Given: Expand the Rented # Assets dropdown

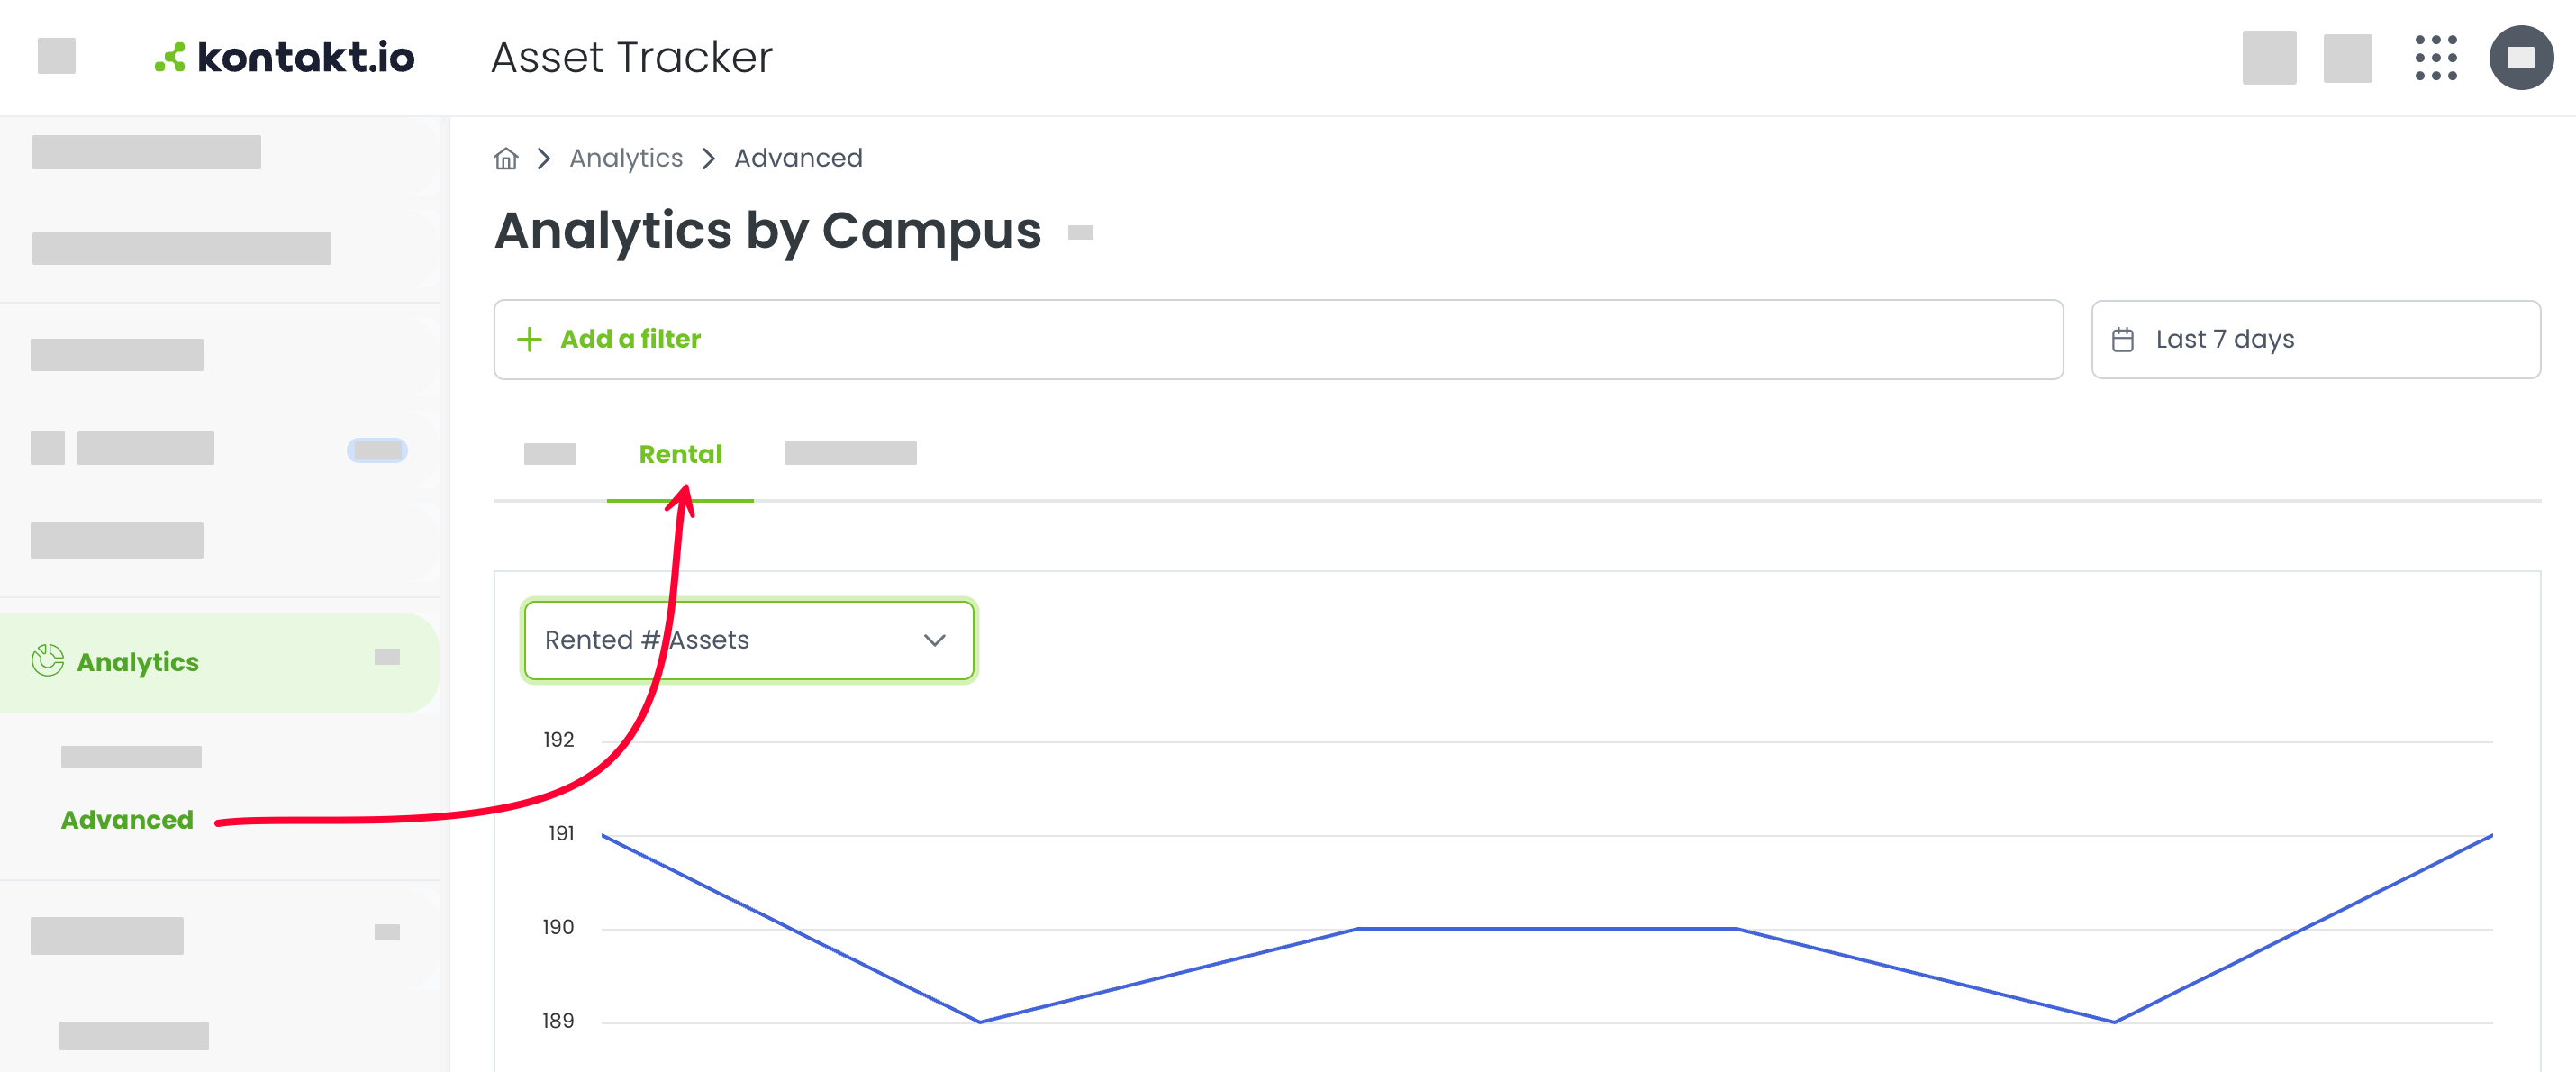Looking at the screenshot, I should click(748, 640).
